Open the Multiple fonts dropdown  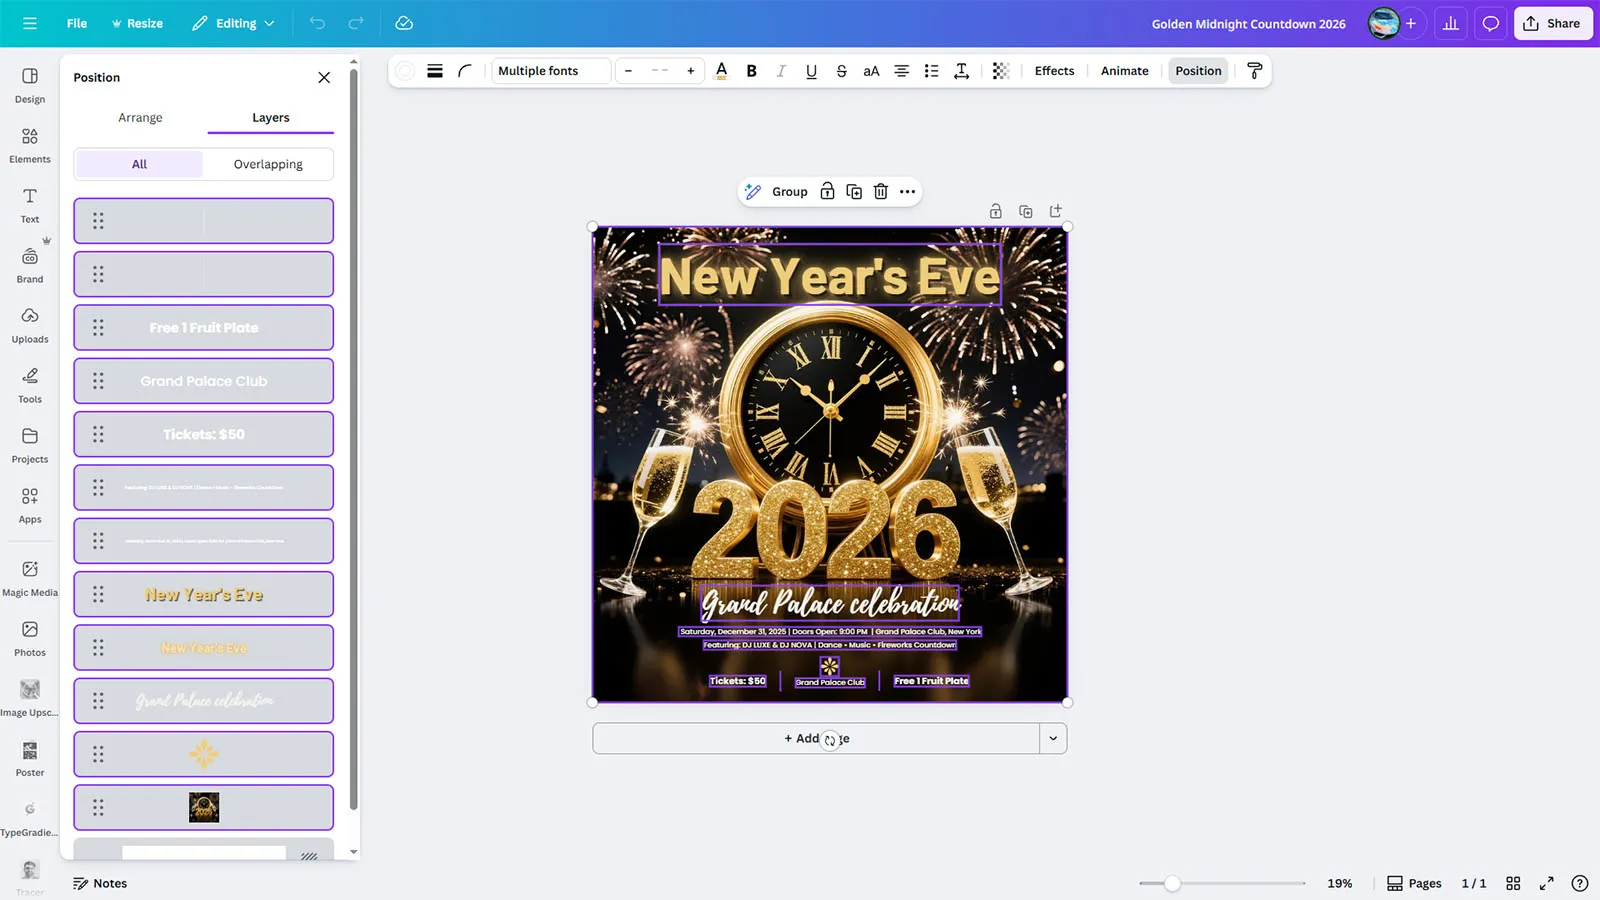pos(551,71)
